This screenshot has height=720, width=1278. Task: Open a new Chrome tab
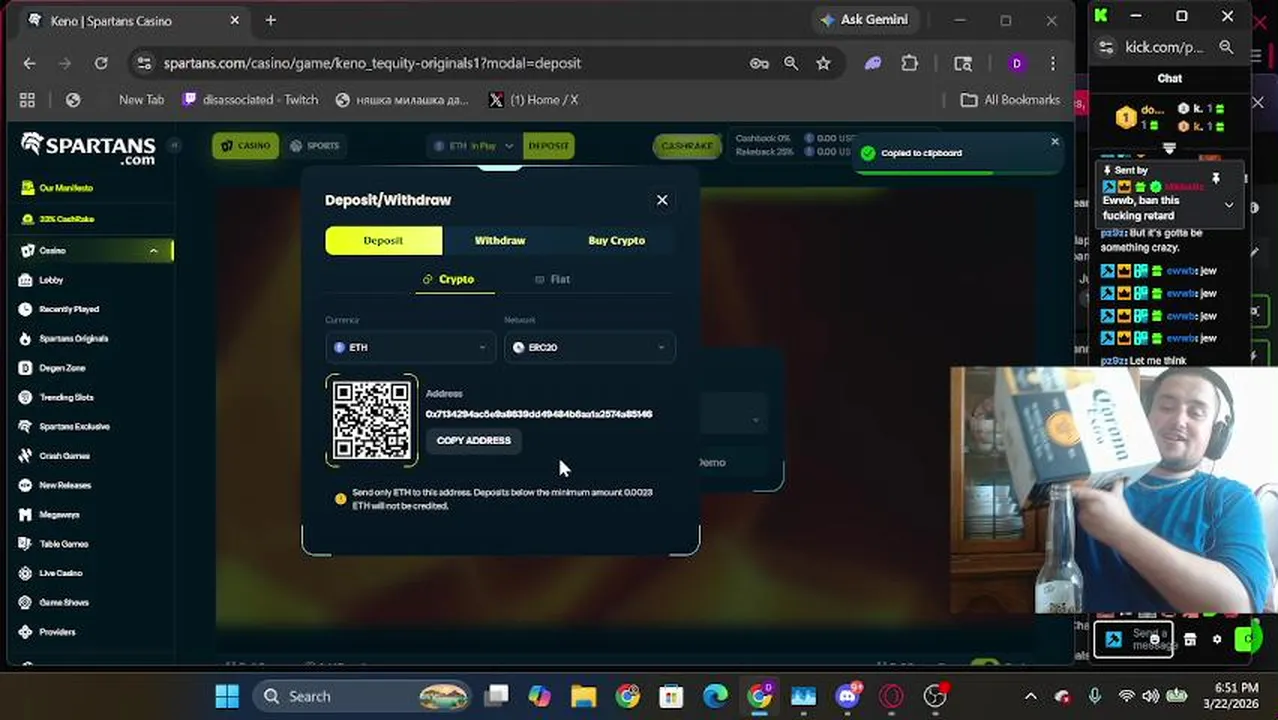click(x=270, y=20)
